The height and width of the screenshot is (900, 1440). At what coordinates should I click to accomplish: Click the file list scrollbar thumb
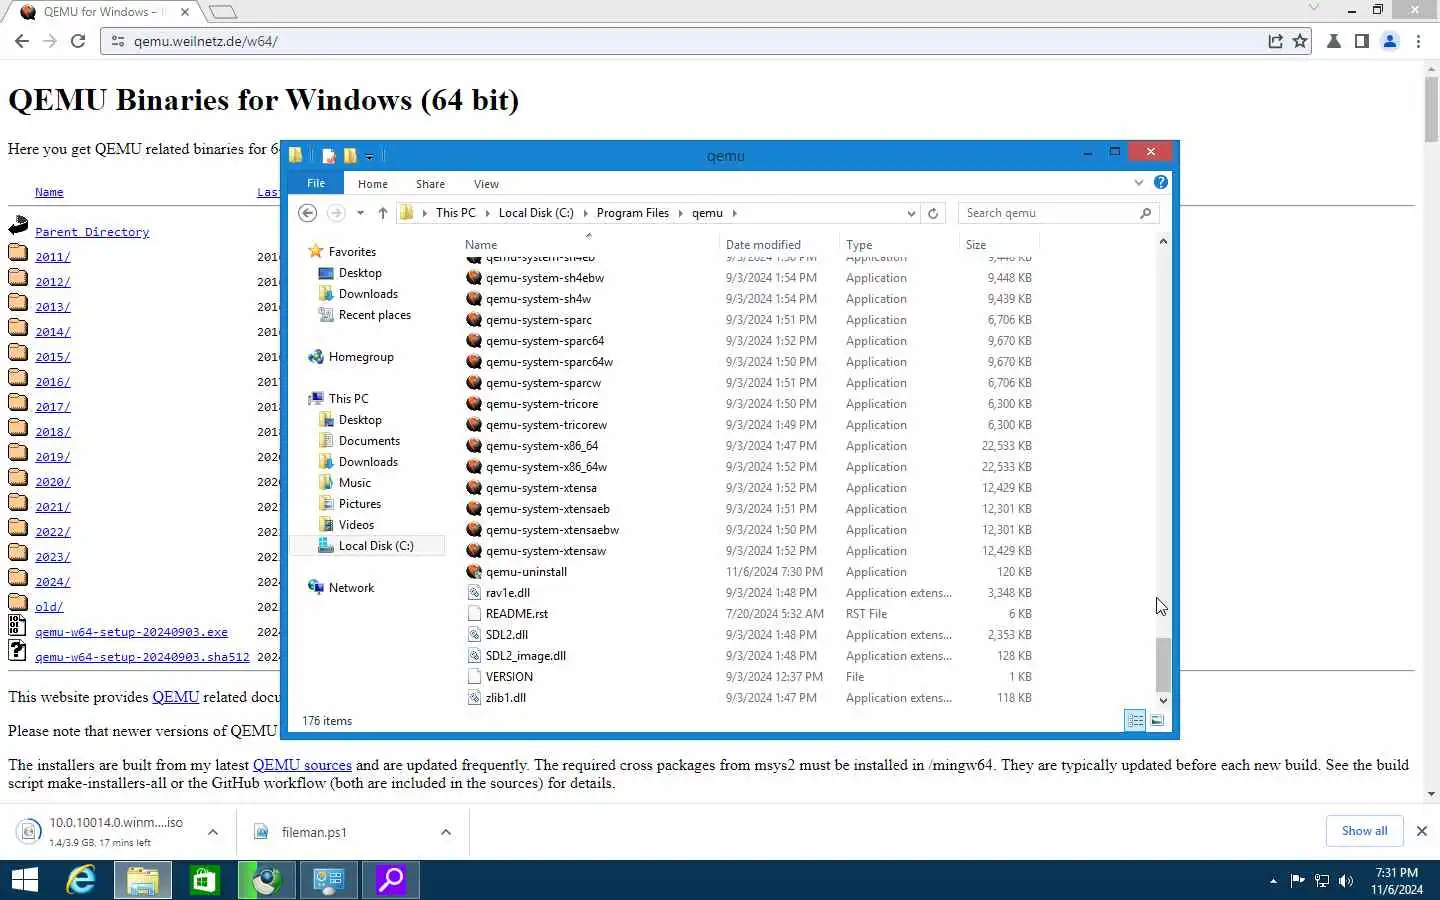[x=1163, y=664]
